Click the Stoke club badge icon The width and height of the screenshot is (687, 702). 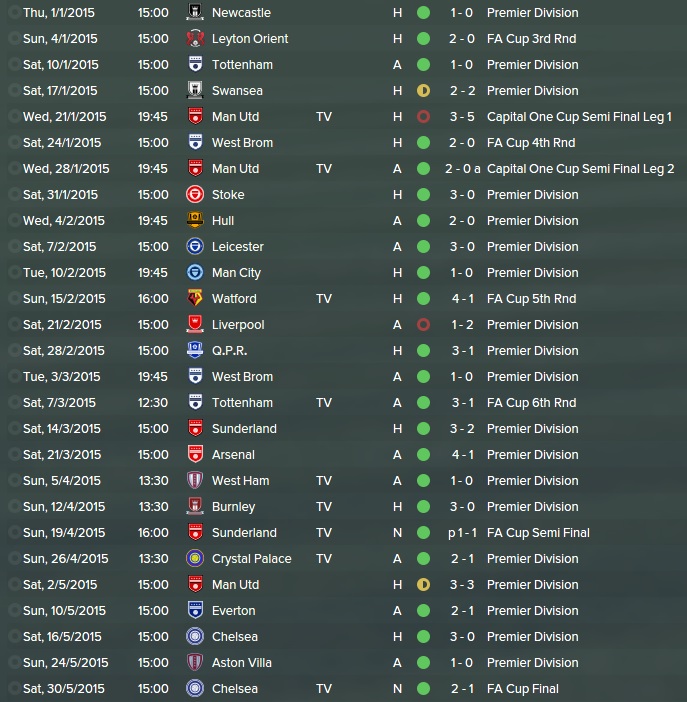[195, 194]
